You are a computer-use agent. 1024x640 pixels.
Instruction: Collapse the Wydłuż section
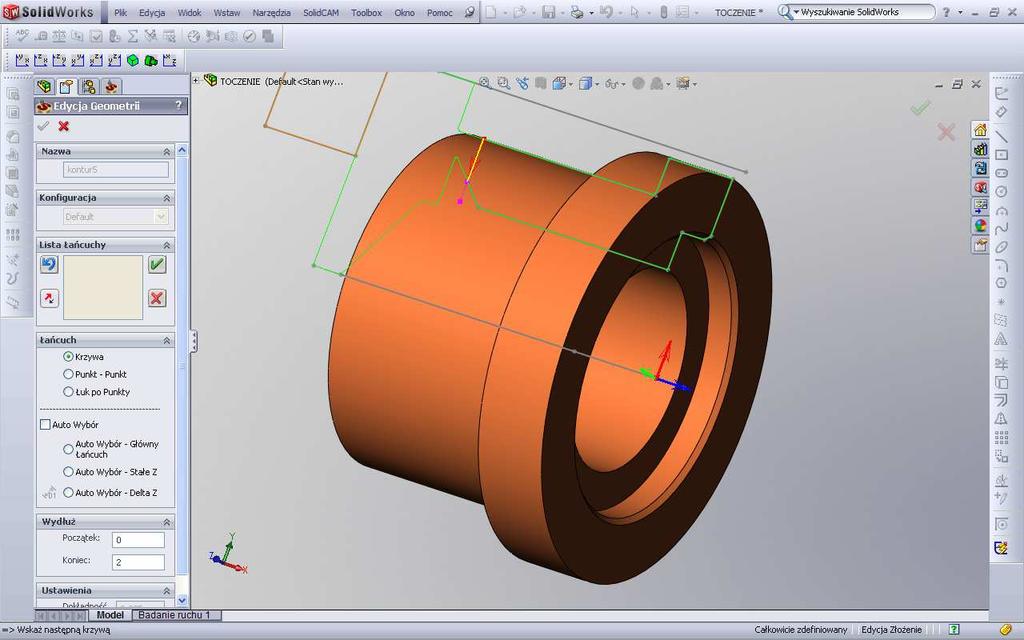point(167,522)
